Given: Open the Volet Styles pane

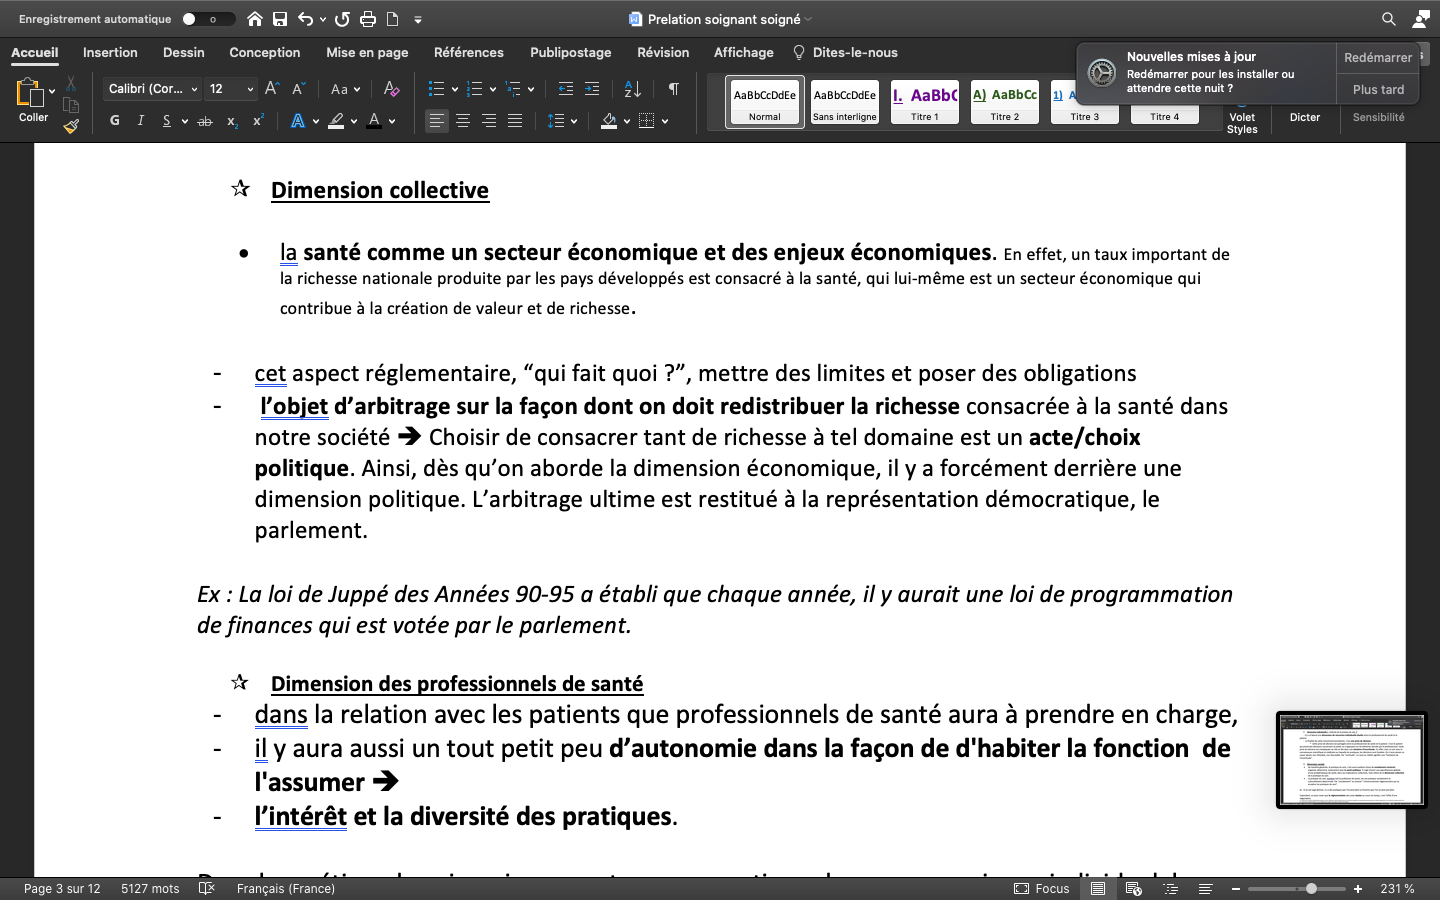Looking at the screenshot, I should [x=1242, y=123].
